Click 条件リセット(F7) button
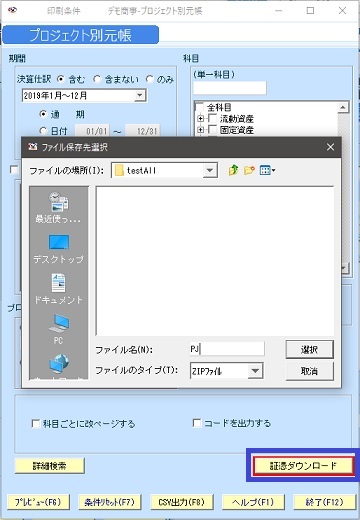Screen dimensions: 360x520 click(x=109, y=502)
